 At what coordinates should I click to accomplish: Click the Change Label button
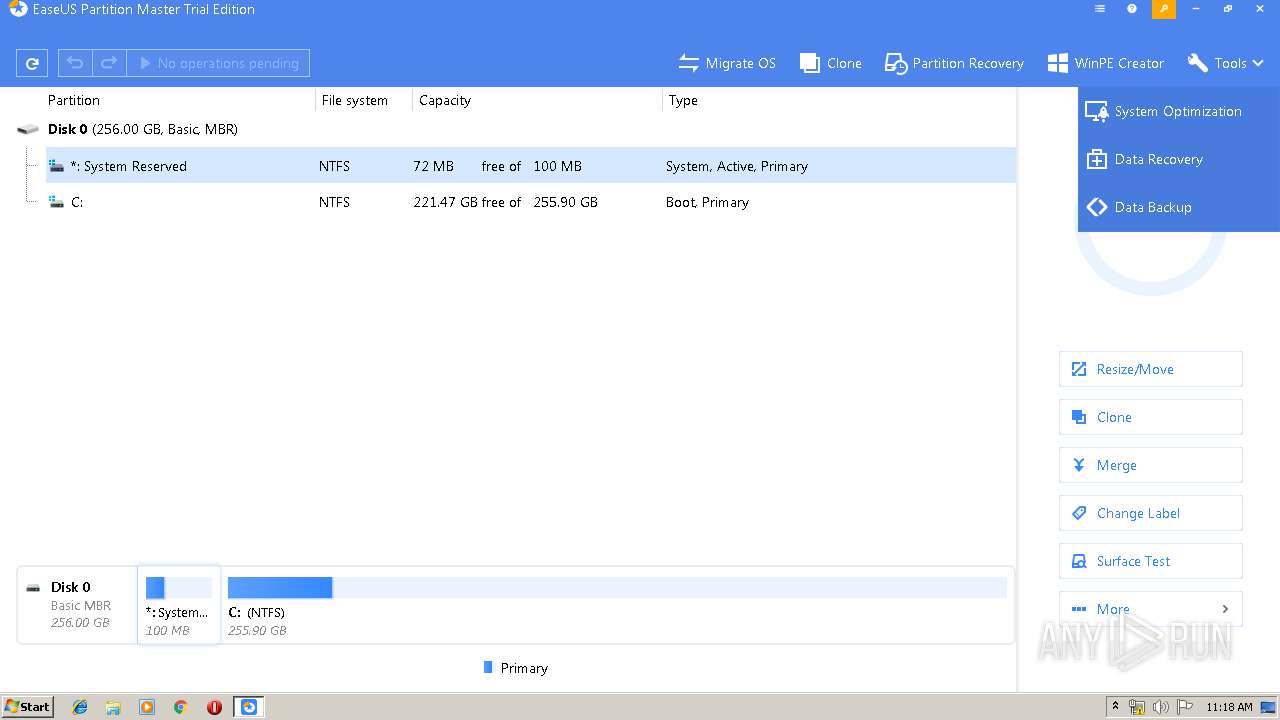point(1151,513)
